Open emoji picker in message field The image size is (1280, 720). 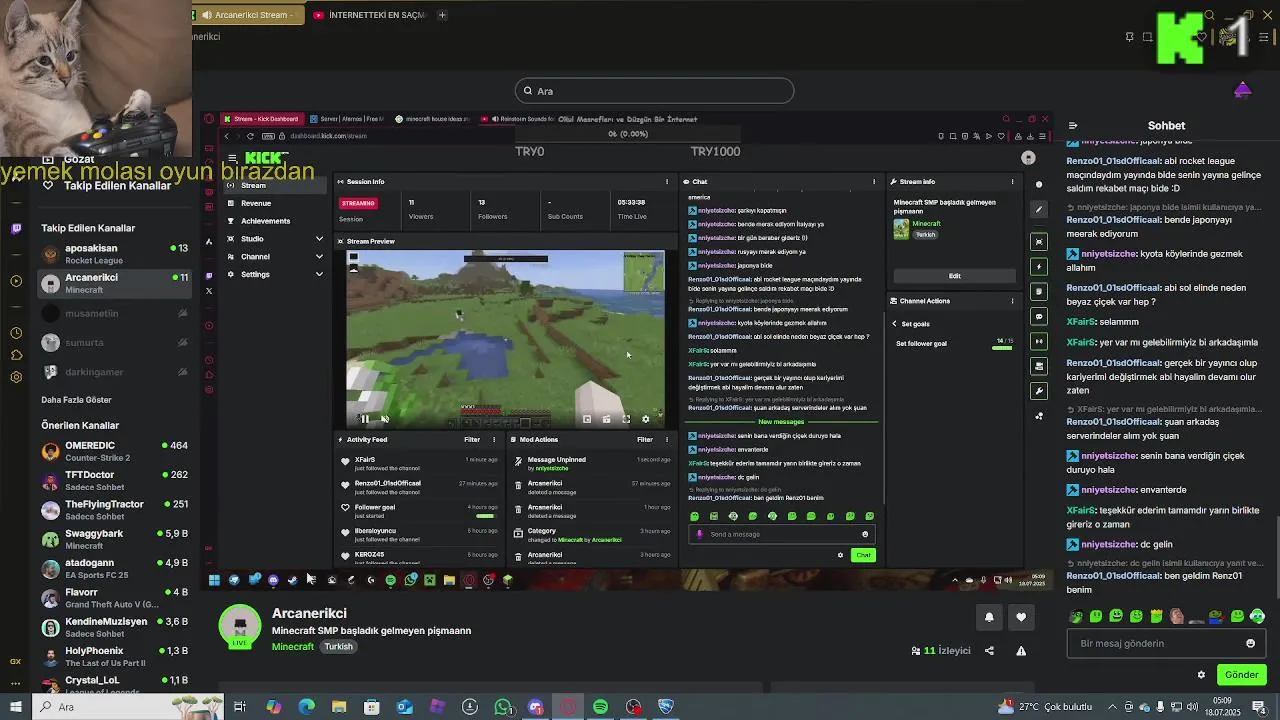coord(1250,644)
